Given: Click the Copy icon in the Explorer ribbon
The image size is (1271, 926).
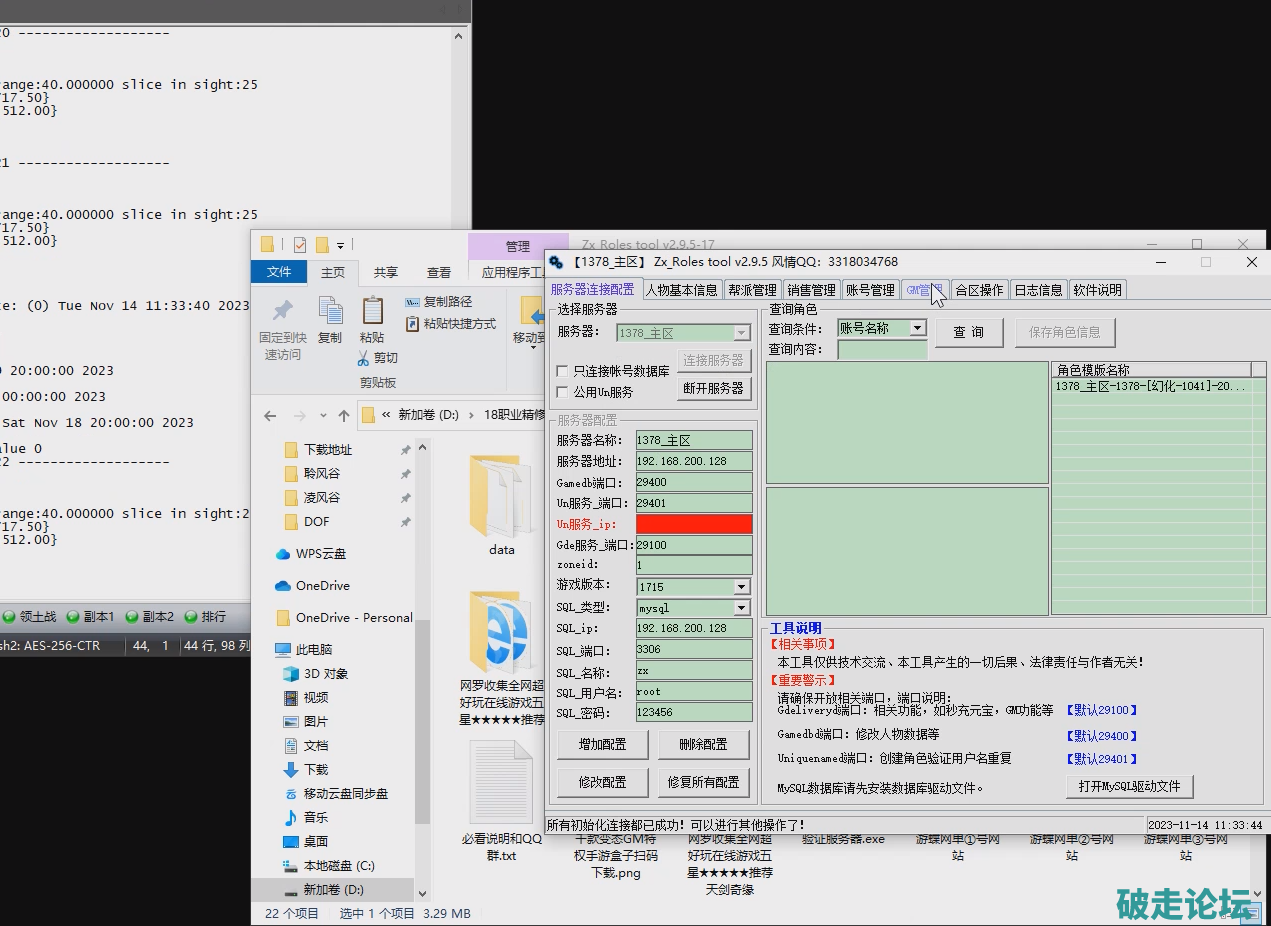Looking at the screenshot, I should tap(330, 311).
